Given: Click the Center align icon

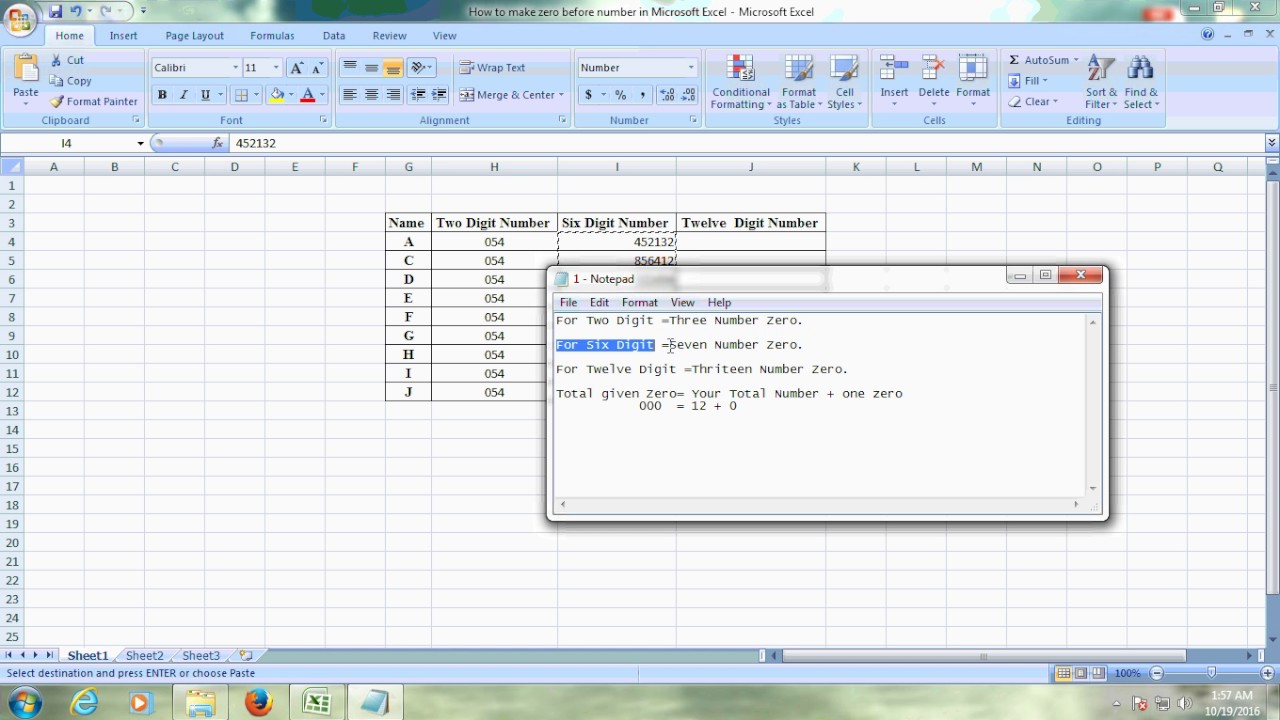Looking at the screenshot, I should tap(371, 95).
